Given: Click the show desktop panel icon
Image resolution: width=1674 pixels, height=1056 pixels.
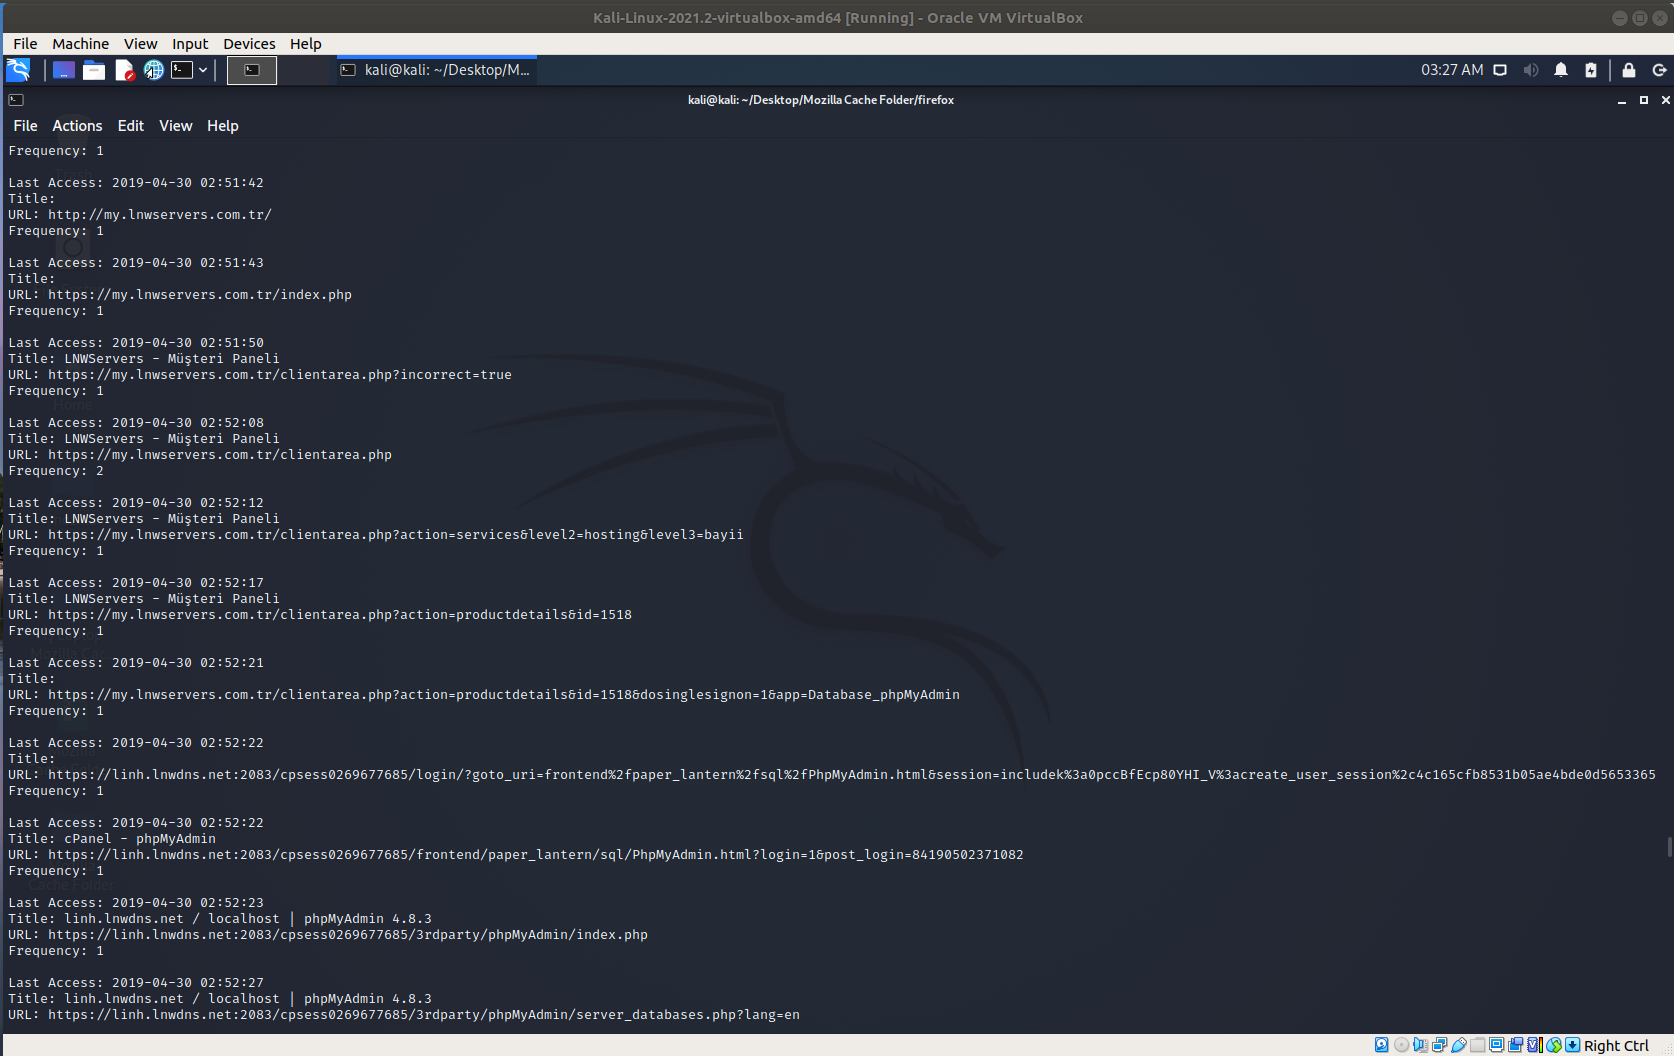Looking at the screenshot, I should coord(63,70).
